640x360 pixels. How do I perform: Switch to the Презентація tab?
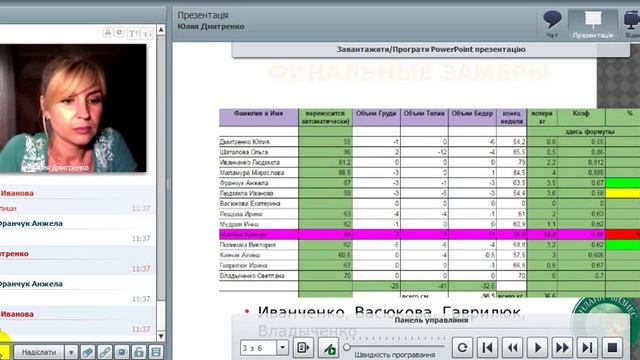coord(593,24)
